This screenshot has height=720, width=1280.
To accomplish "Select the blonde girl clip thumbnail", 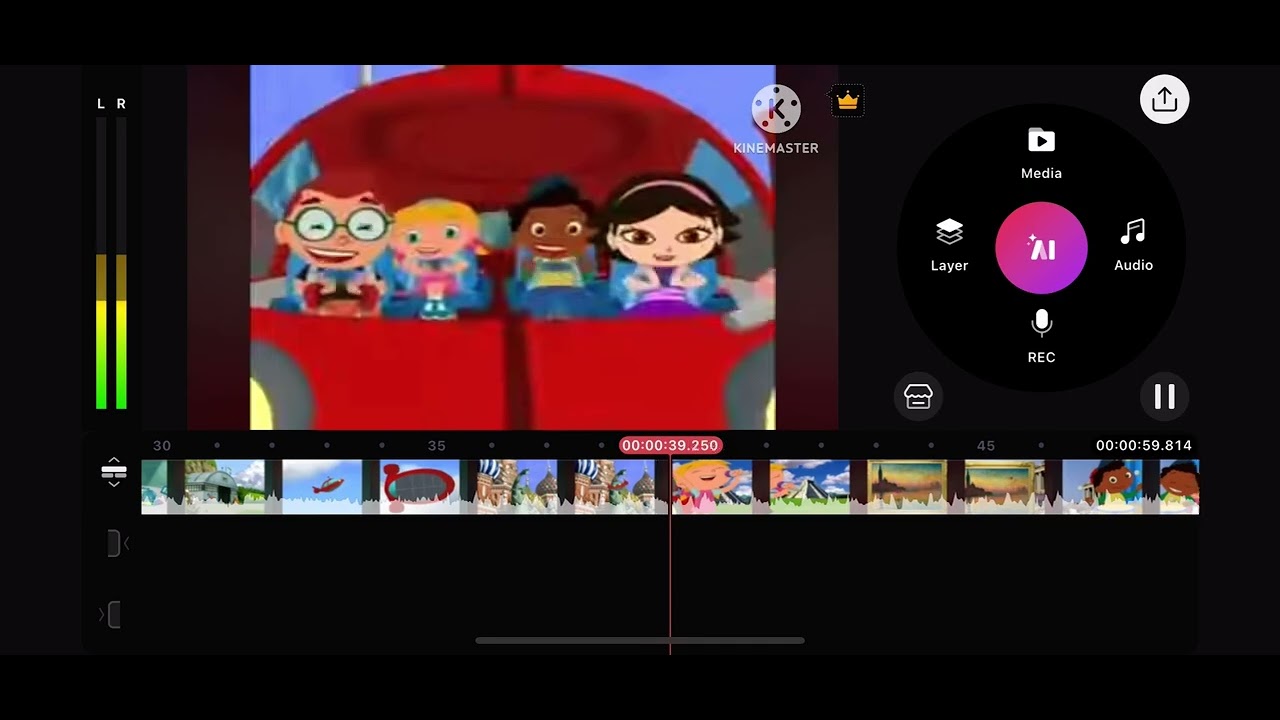I will [712, 487].
